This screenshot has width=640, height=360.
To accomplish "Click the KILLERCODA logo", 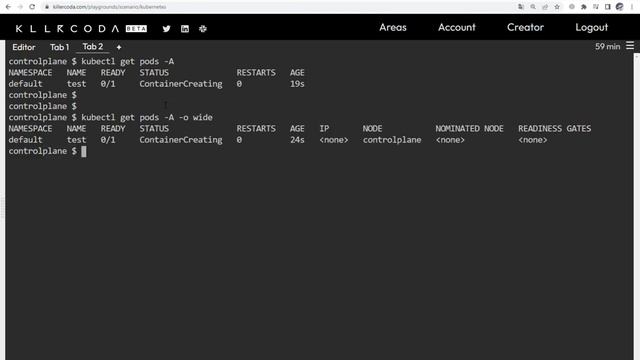I will click(x=67, y=29).
